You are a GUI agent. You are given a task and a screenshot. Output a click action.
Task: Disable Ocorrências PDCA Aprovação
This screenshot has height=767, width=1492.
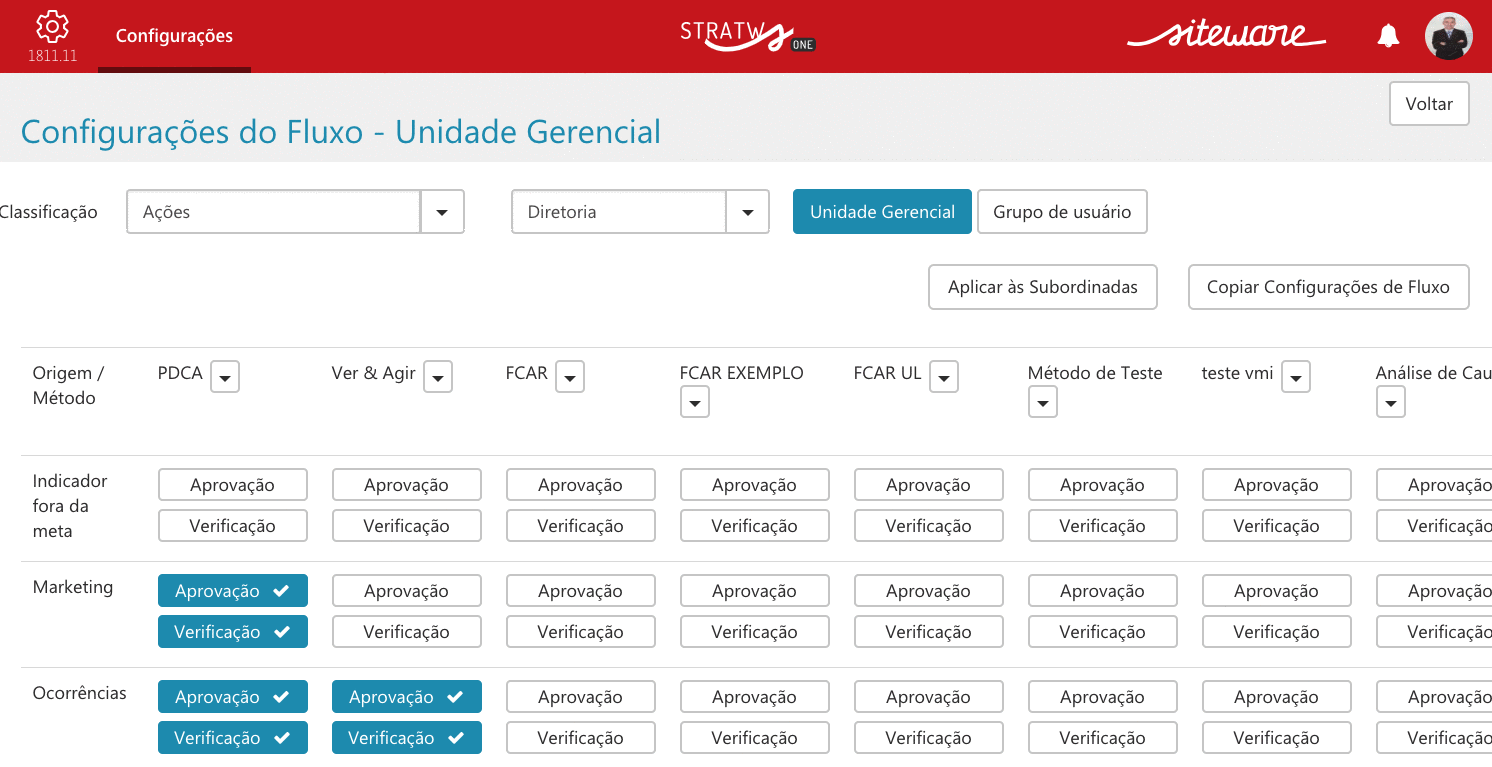[233, 697]
